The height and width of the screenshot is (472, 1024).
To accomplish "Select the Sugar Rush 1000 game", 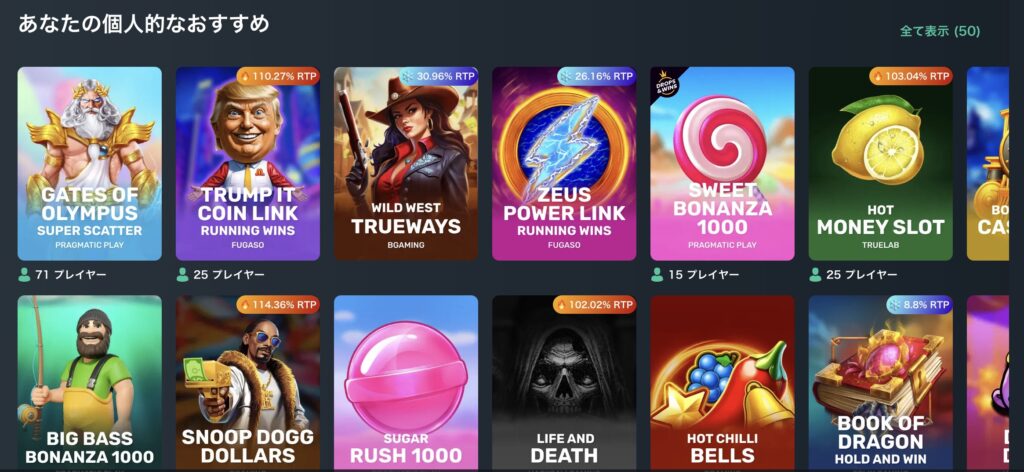I will point(406,383).
